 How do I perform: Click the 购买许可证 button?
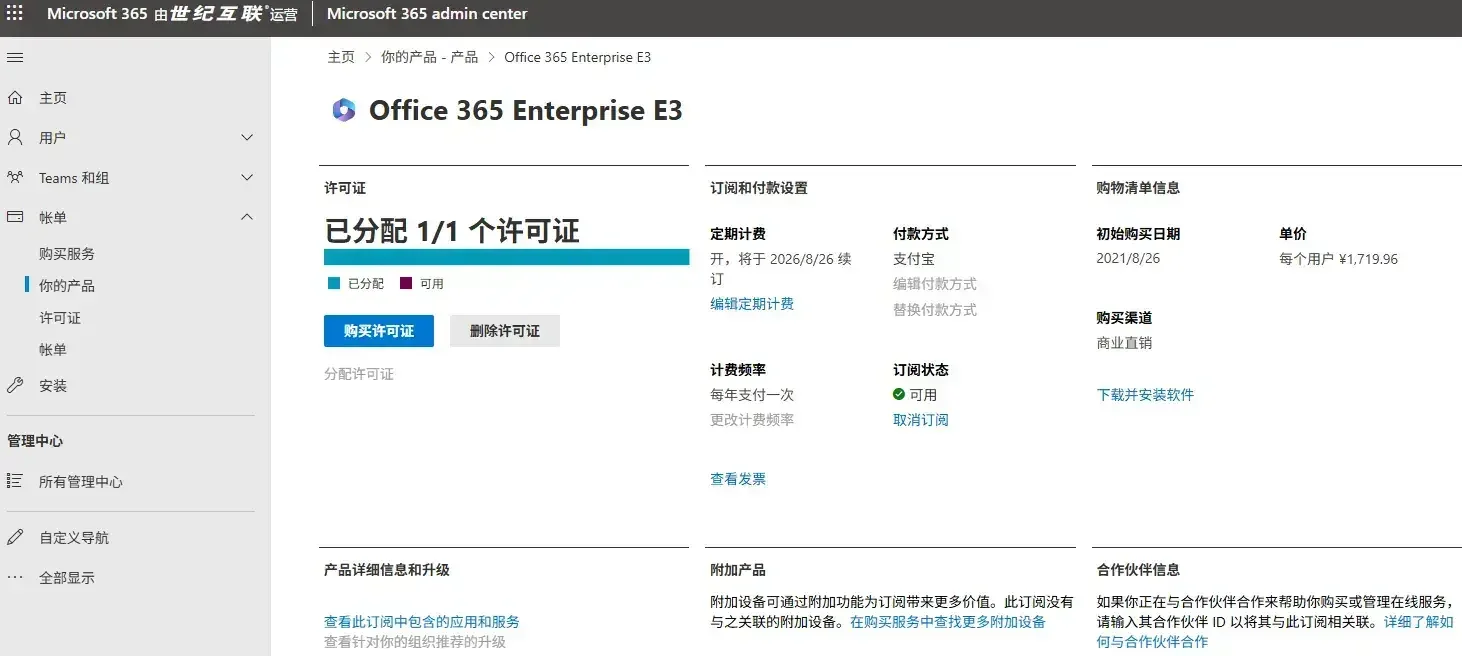[379, 331]
